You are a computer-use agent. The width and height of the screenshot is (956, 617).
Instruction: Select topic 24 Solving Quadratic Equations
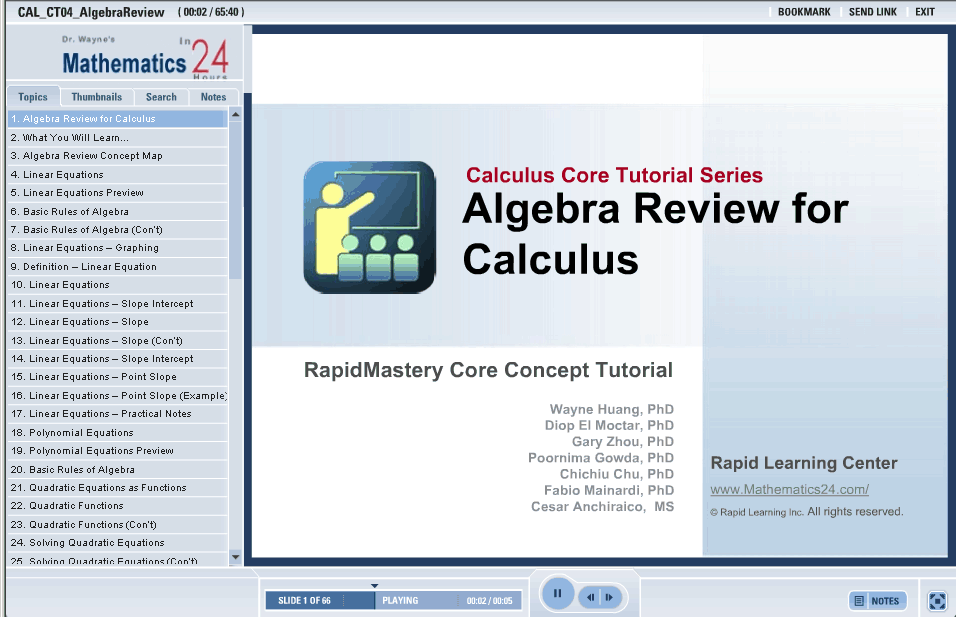point(118,543)
